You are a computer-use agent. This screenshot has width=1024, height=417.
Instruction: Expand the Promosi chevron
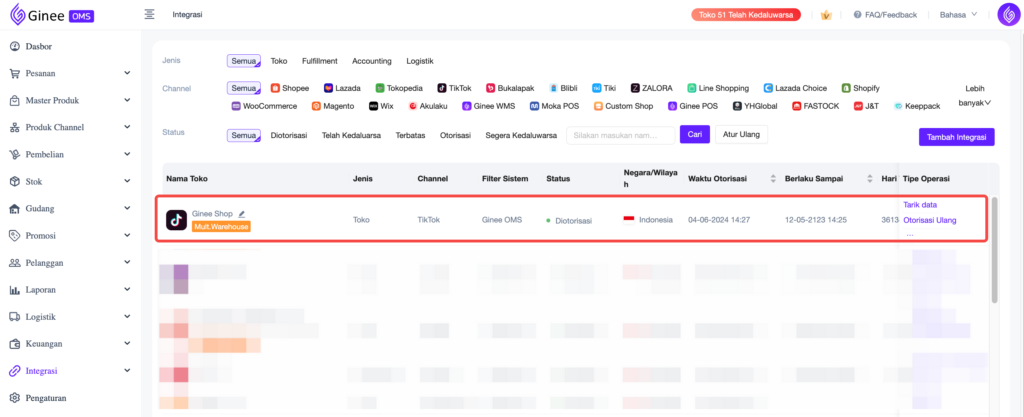tap(127, 236)
